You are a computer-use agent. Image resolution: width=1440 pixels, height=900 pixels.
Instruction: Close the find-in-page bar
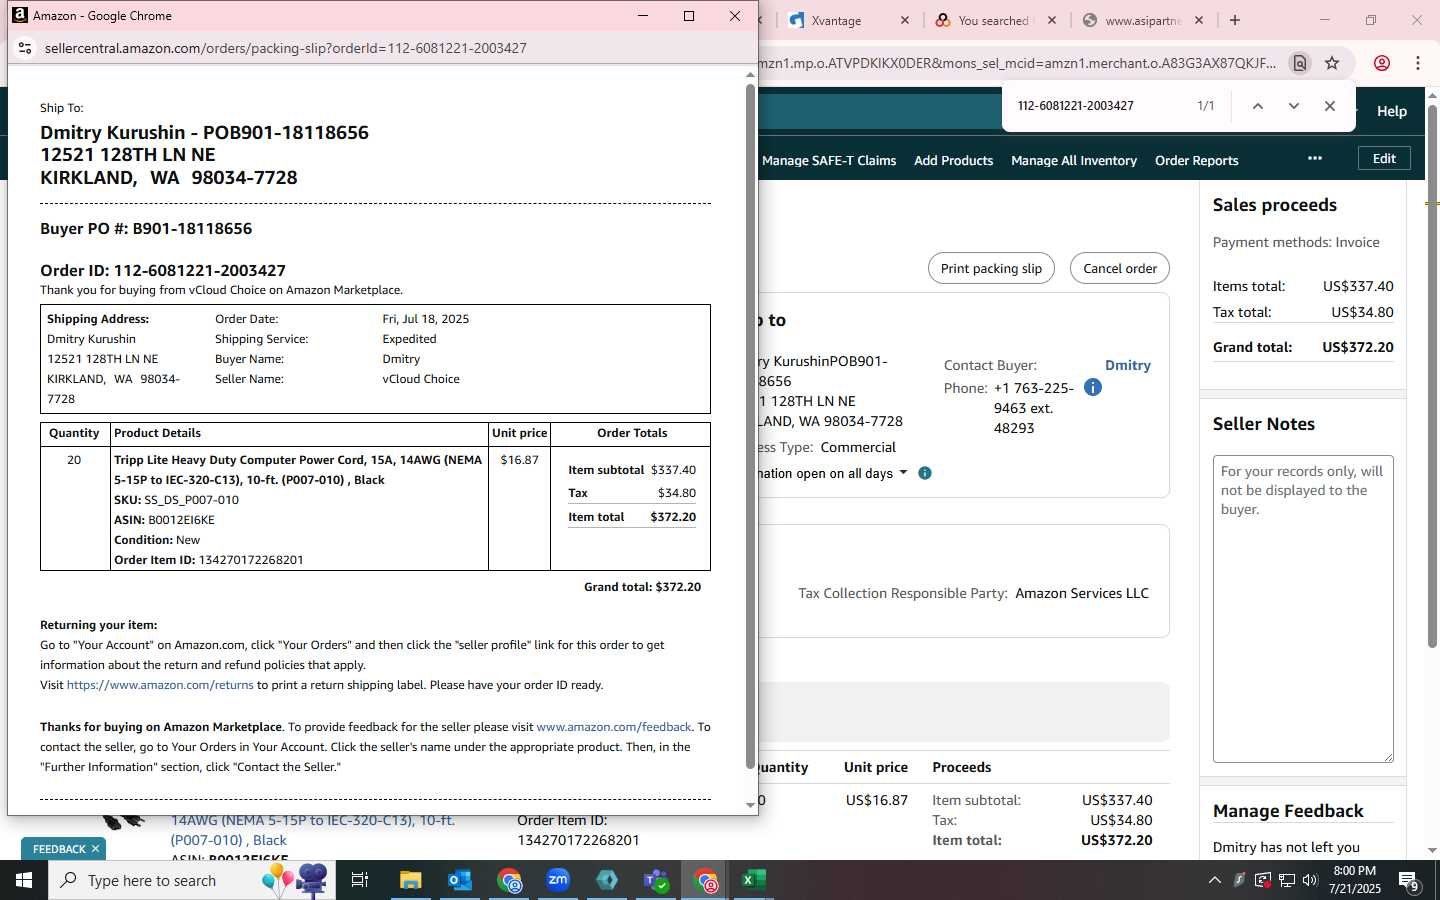pos(1330,106)
